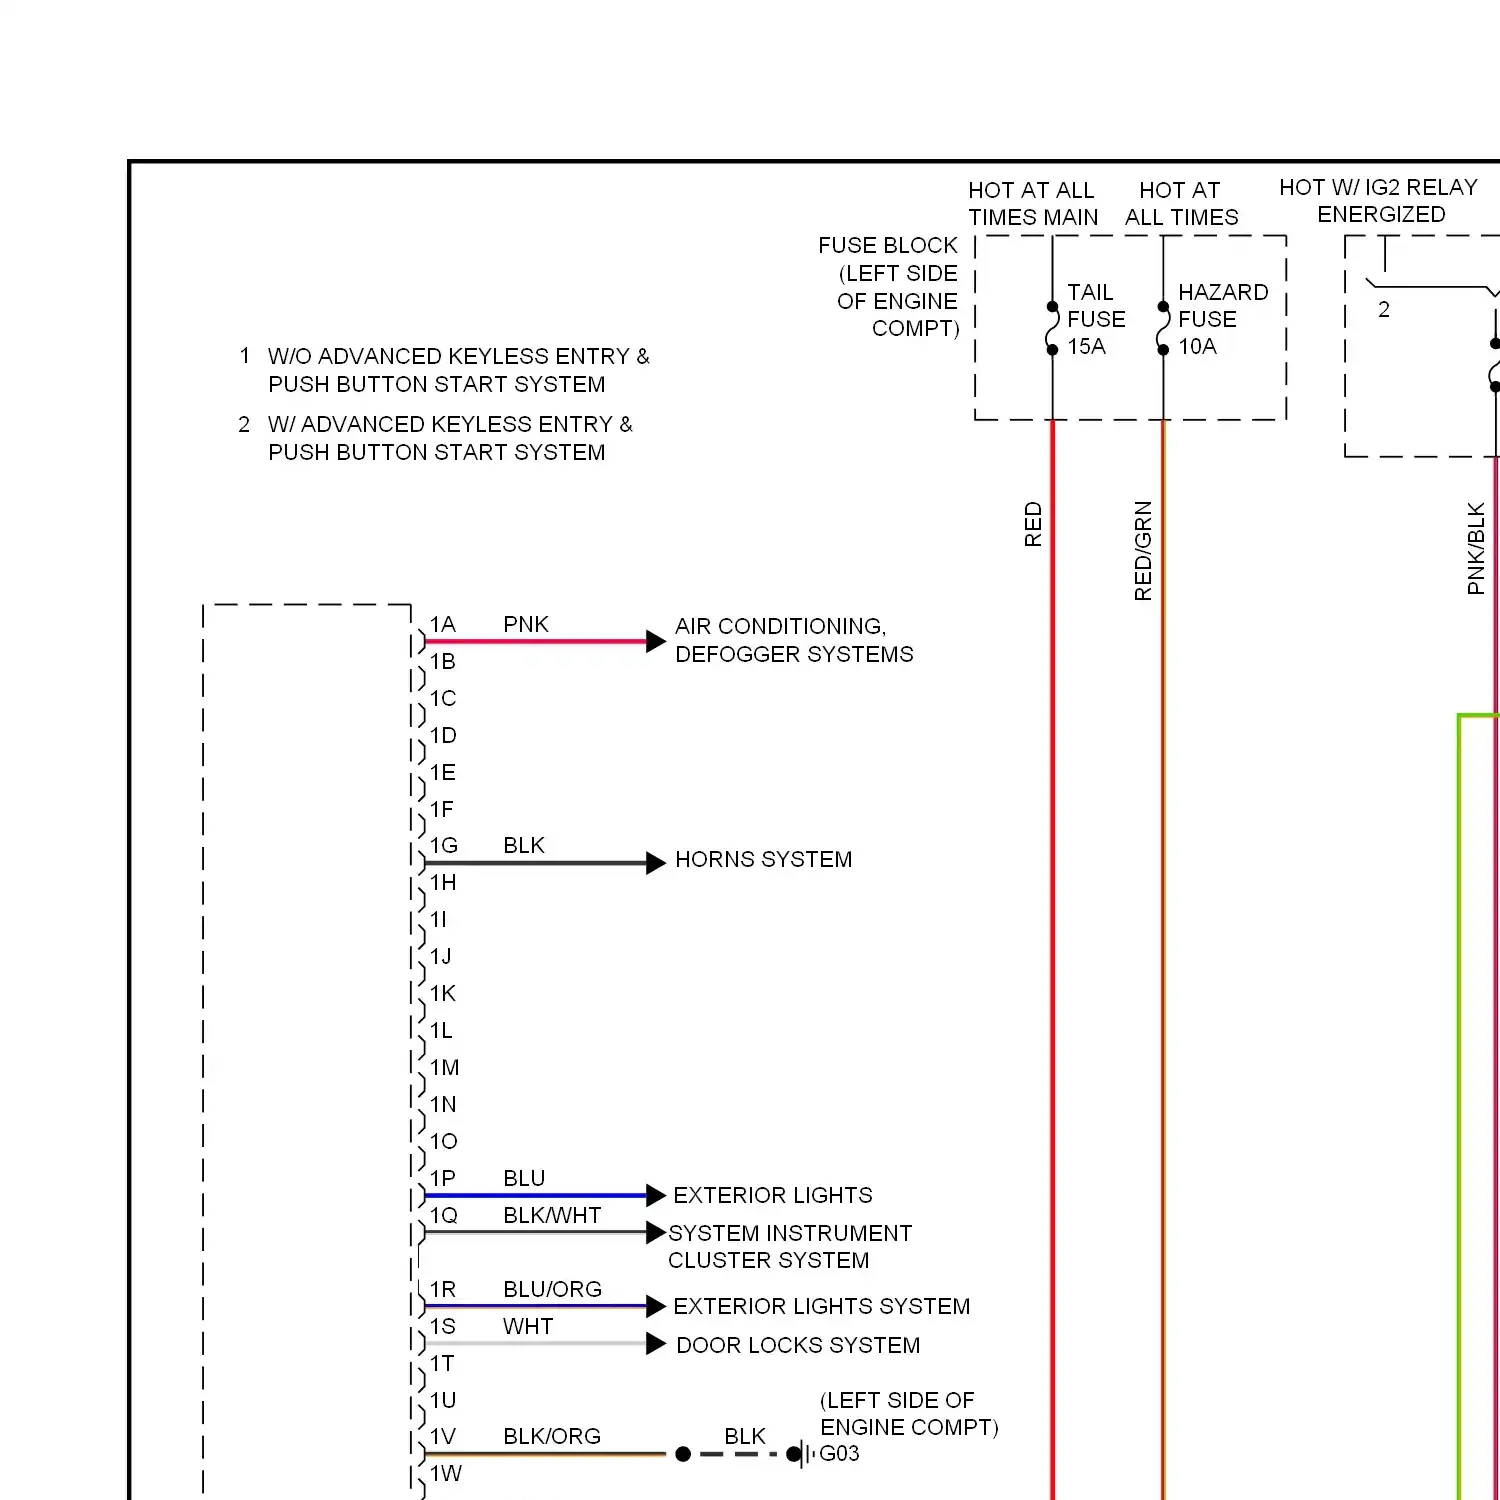Image resolution: width=1500 pixels, height=1500 pixels.
Task: Click the WHT wire label at 1S
Action: point(528,1327)
